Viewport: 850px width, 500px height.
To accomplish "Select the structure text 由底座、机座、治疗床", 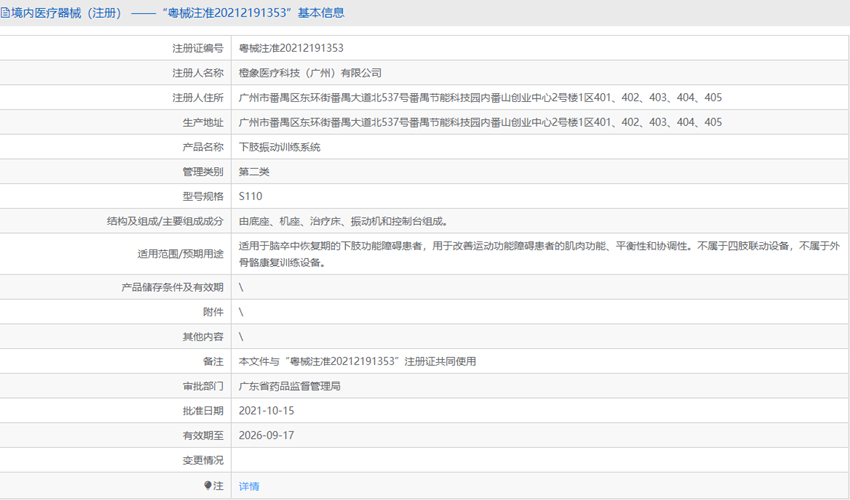I will pyautogui.click(x=343, y=221).
